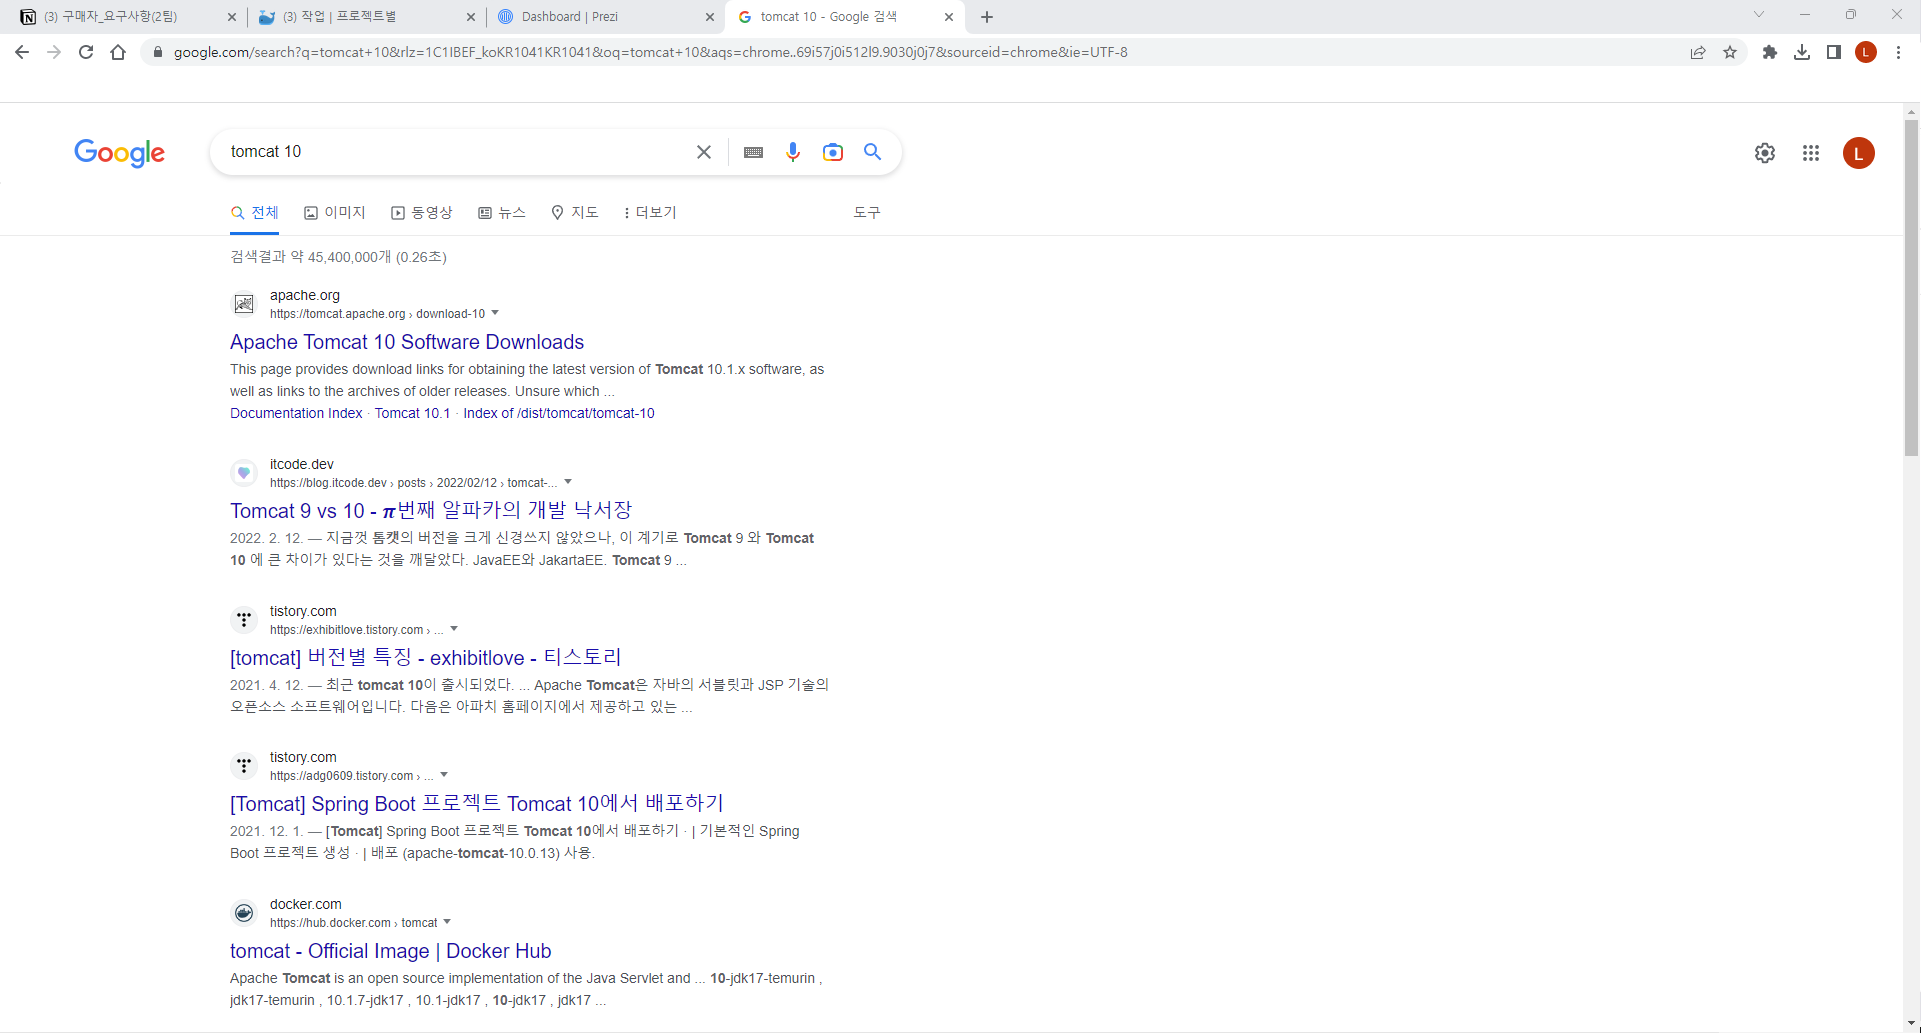Close the Notion 구매자_요구사항 tab
The width and height of the screenshot is (1921, 1033).
click(x=232, y=17)
